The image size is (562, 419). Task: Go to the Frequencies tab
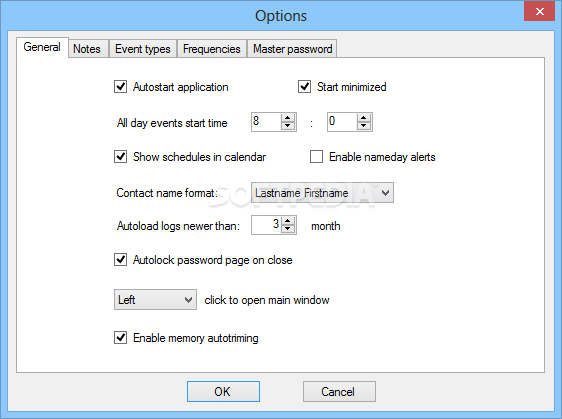[x=211, y=49]
